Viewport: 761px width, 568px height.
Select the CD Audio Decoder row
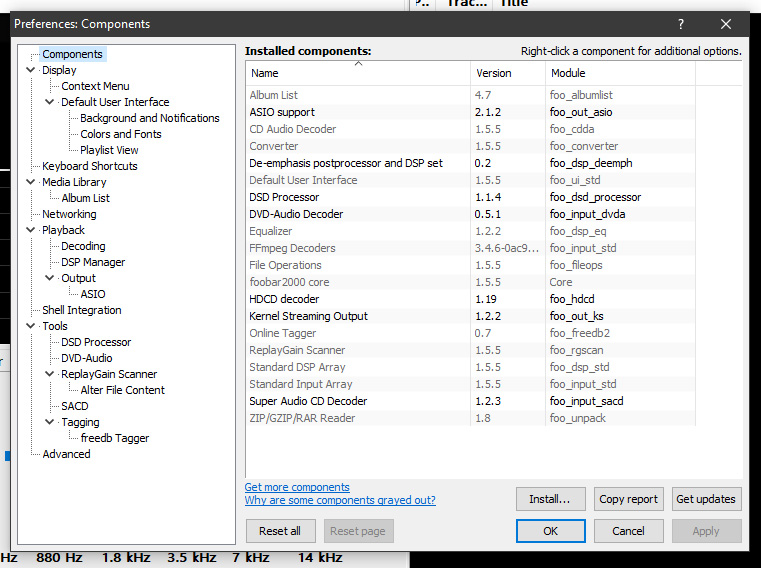(x=471, y=129)
